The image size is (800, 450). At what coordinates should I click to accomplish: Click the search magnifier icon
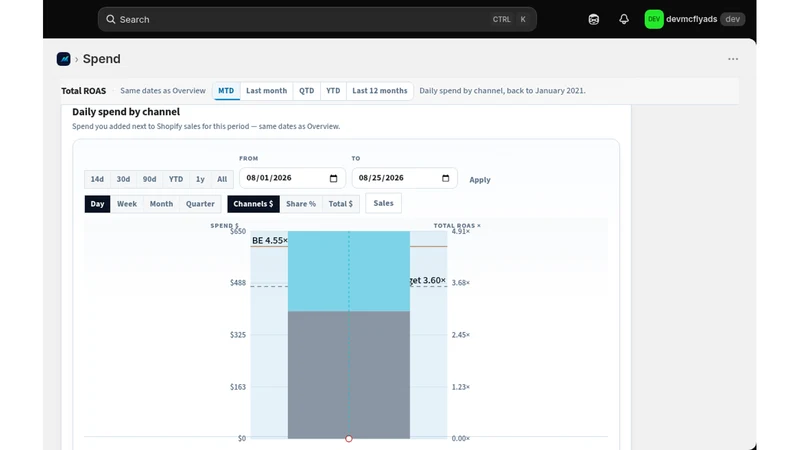pyautogui.click(x=110, y=19)
